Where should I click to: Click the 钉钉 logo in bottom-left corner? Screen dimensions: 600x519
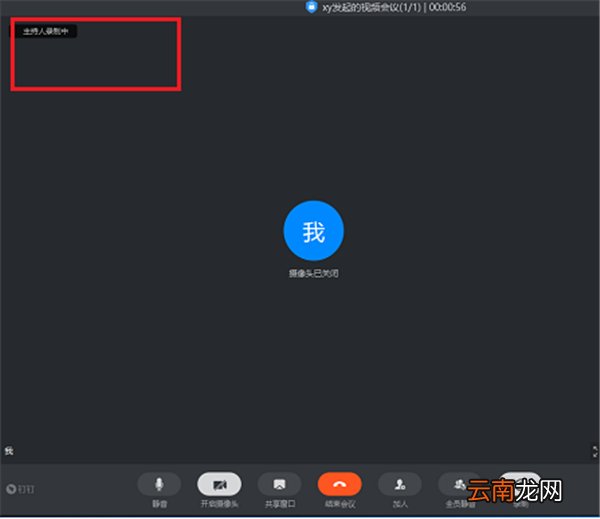coord(20,489)
